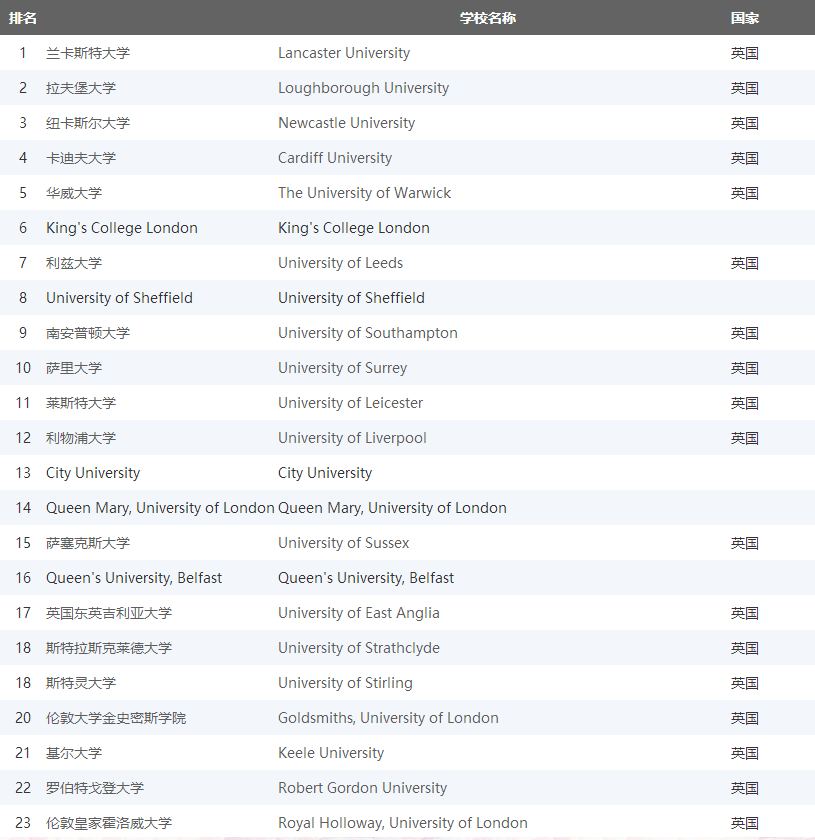Click rank number 1 beside 兰卡斯特大学
815x840 pixels.
[x=23, y=53]
